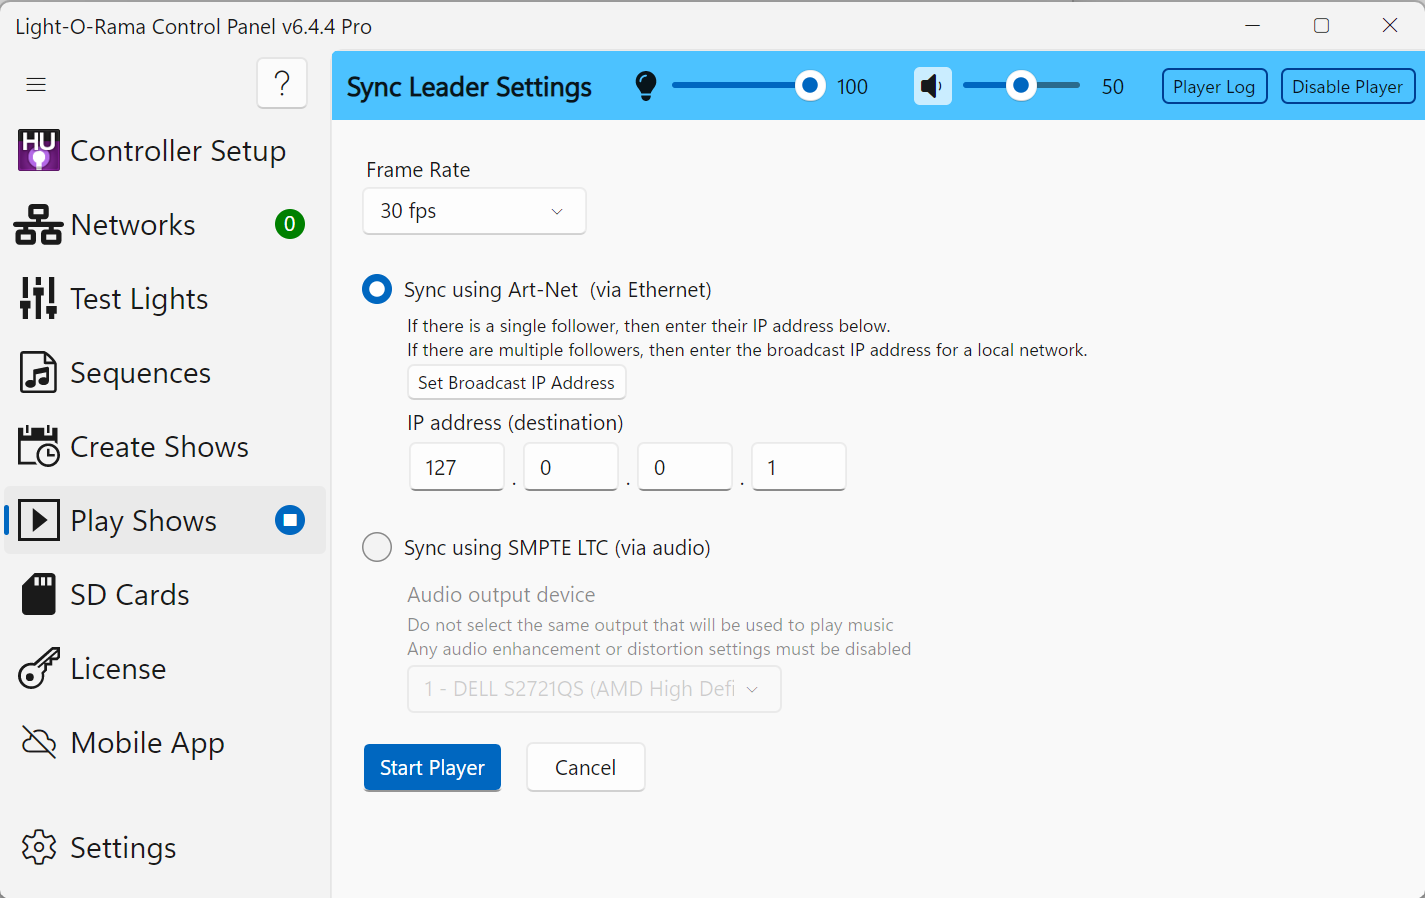The width and height of the screenshot is (1425, 898).
Task: Open the SD Cards icon
Action: 38,595
